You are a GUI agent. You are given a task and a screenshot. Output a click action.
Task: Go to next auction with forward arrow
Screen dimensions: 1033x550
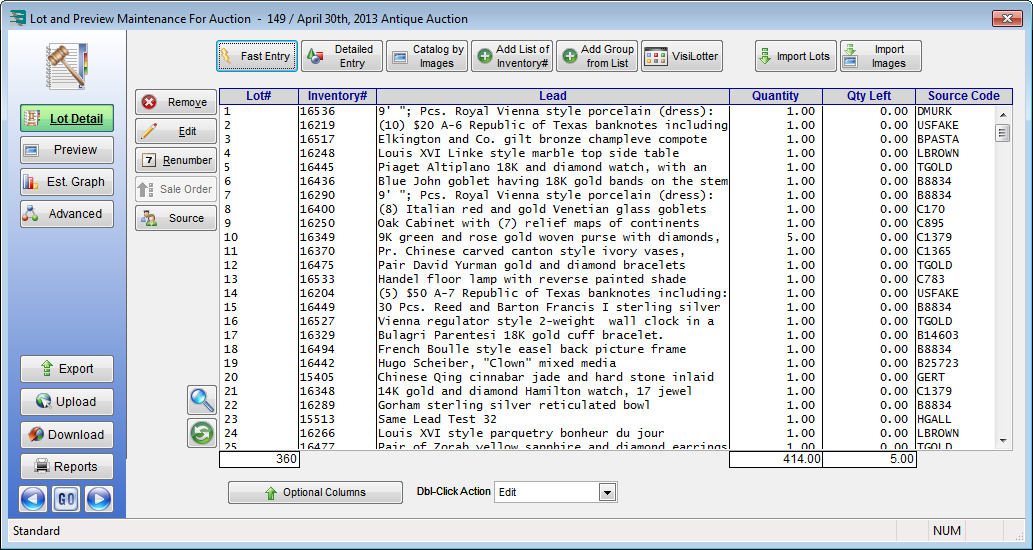tap(98, 499)
